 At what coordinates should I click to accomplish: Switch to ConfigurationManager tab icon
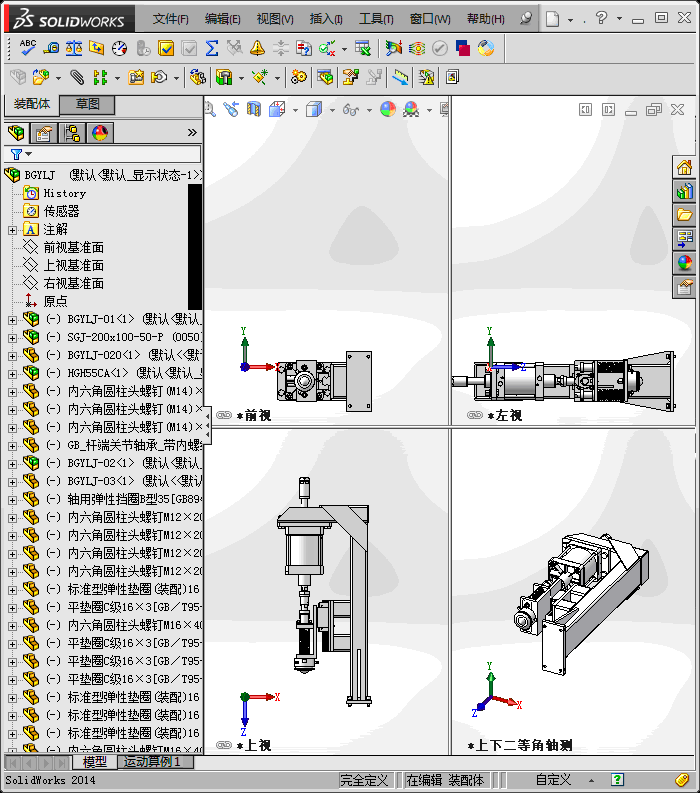click(x=72, y=133)
